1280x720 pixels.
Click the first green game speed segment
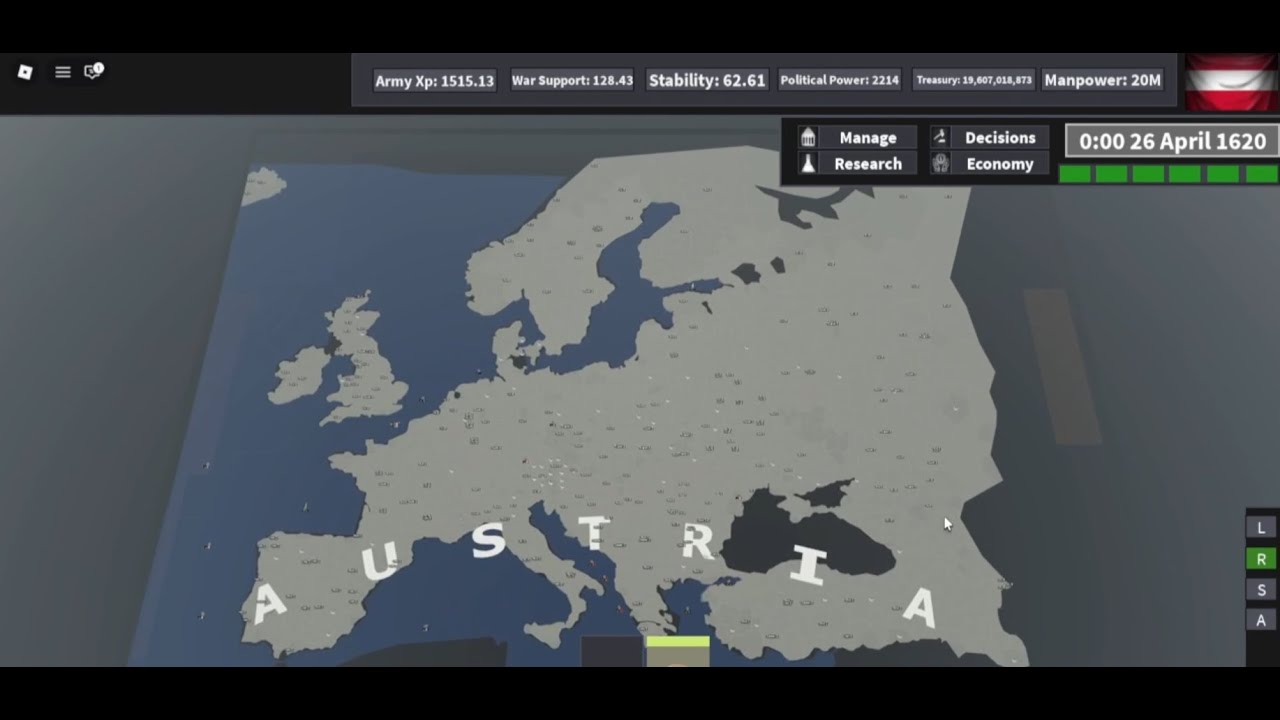(x=1075, y=174)
